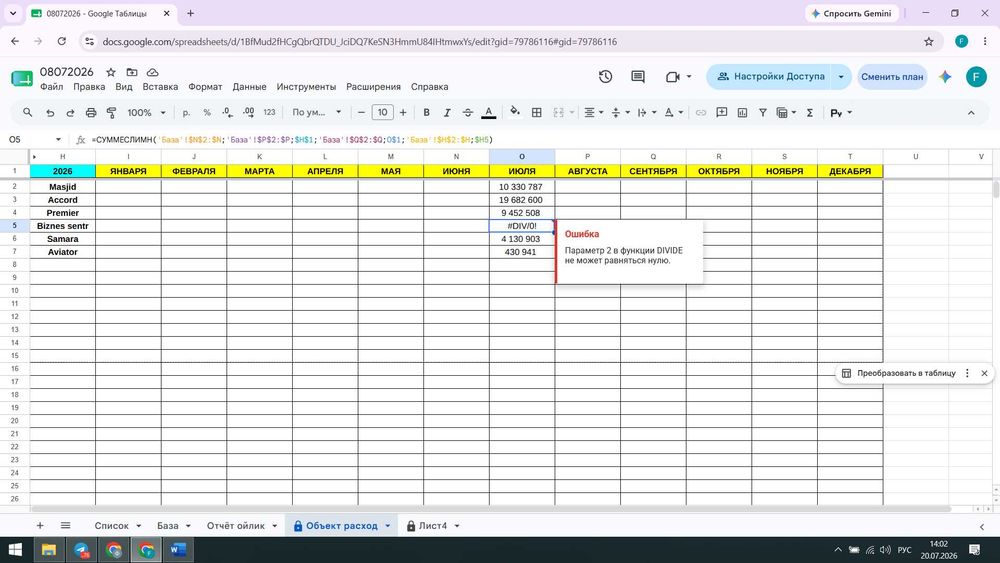This screenshot has width=1000, height=563.
Task: Insert a chart via toolbar icon
Action: click(742, 112)
